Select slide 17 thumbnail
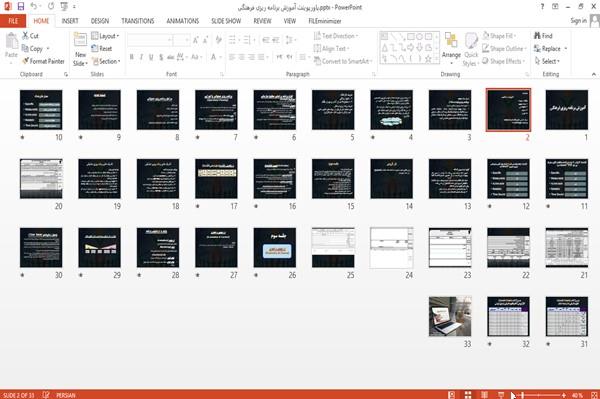Screen dimensions: 600x399 tap(216, 179)
